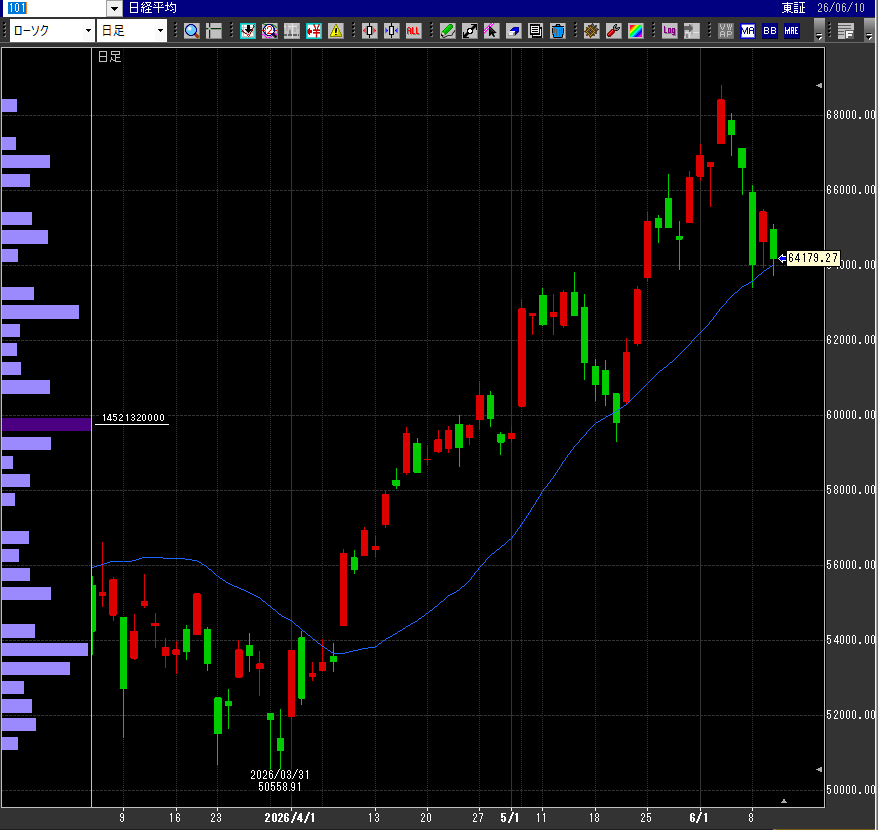Click the dark purple highlighted volume profile bar
This screenshot has width=878, height=830.
tap(46, 425)
